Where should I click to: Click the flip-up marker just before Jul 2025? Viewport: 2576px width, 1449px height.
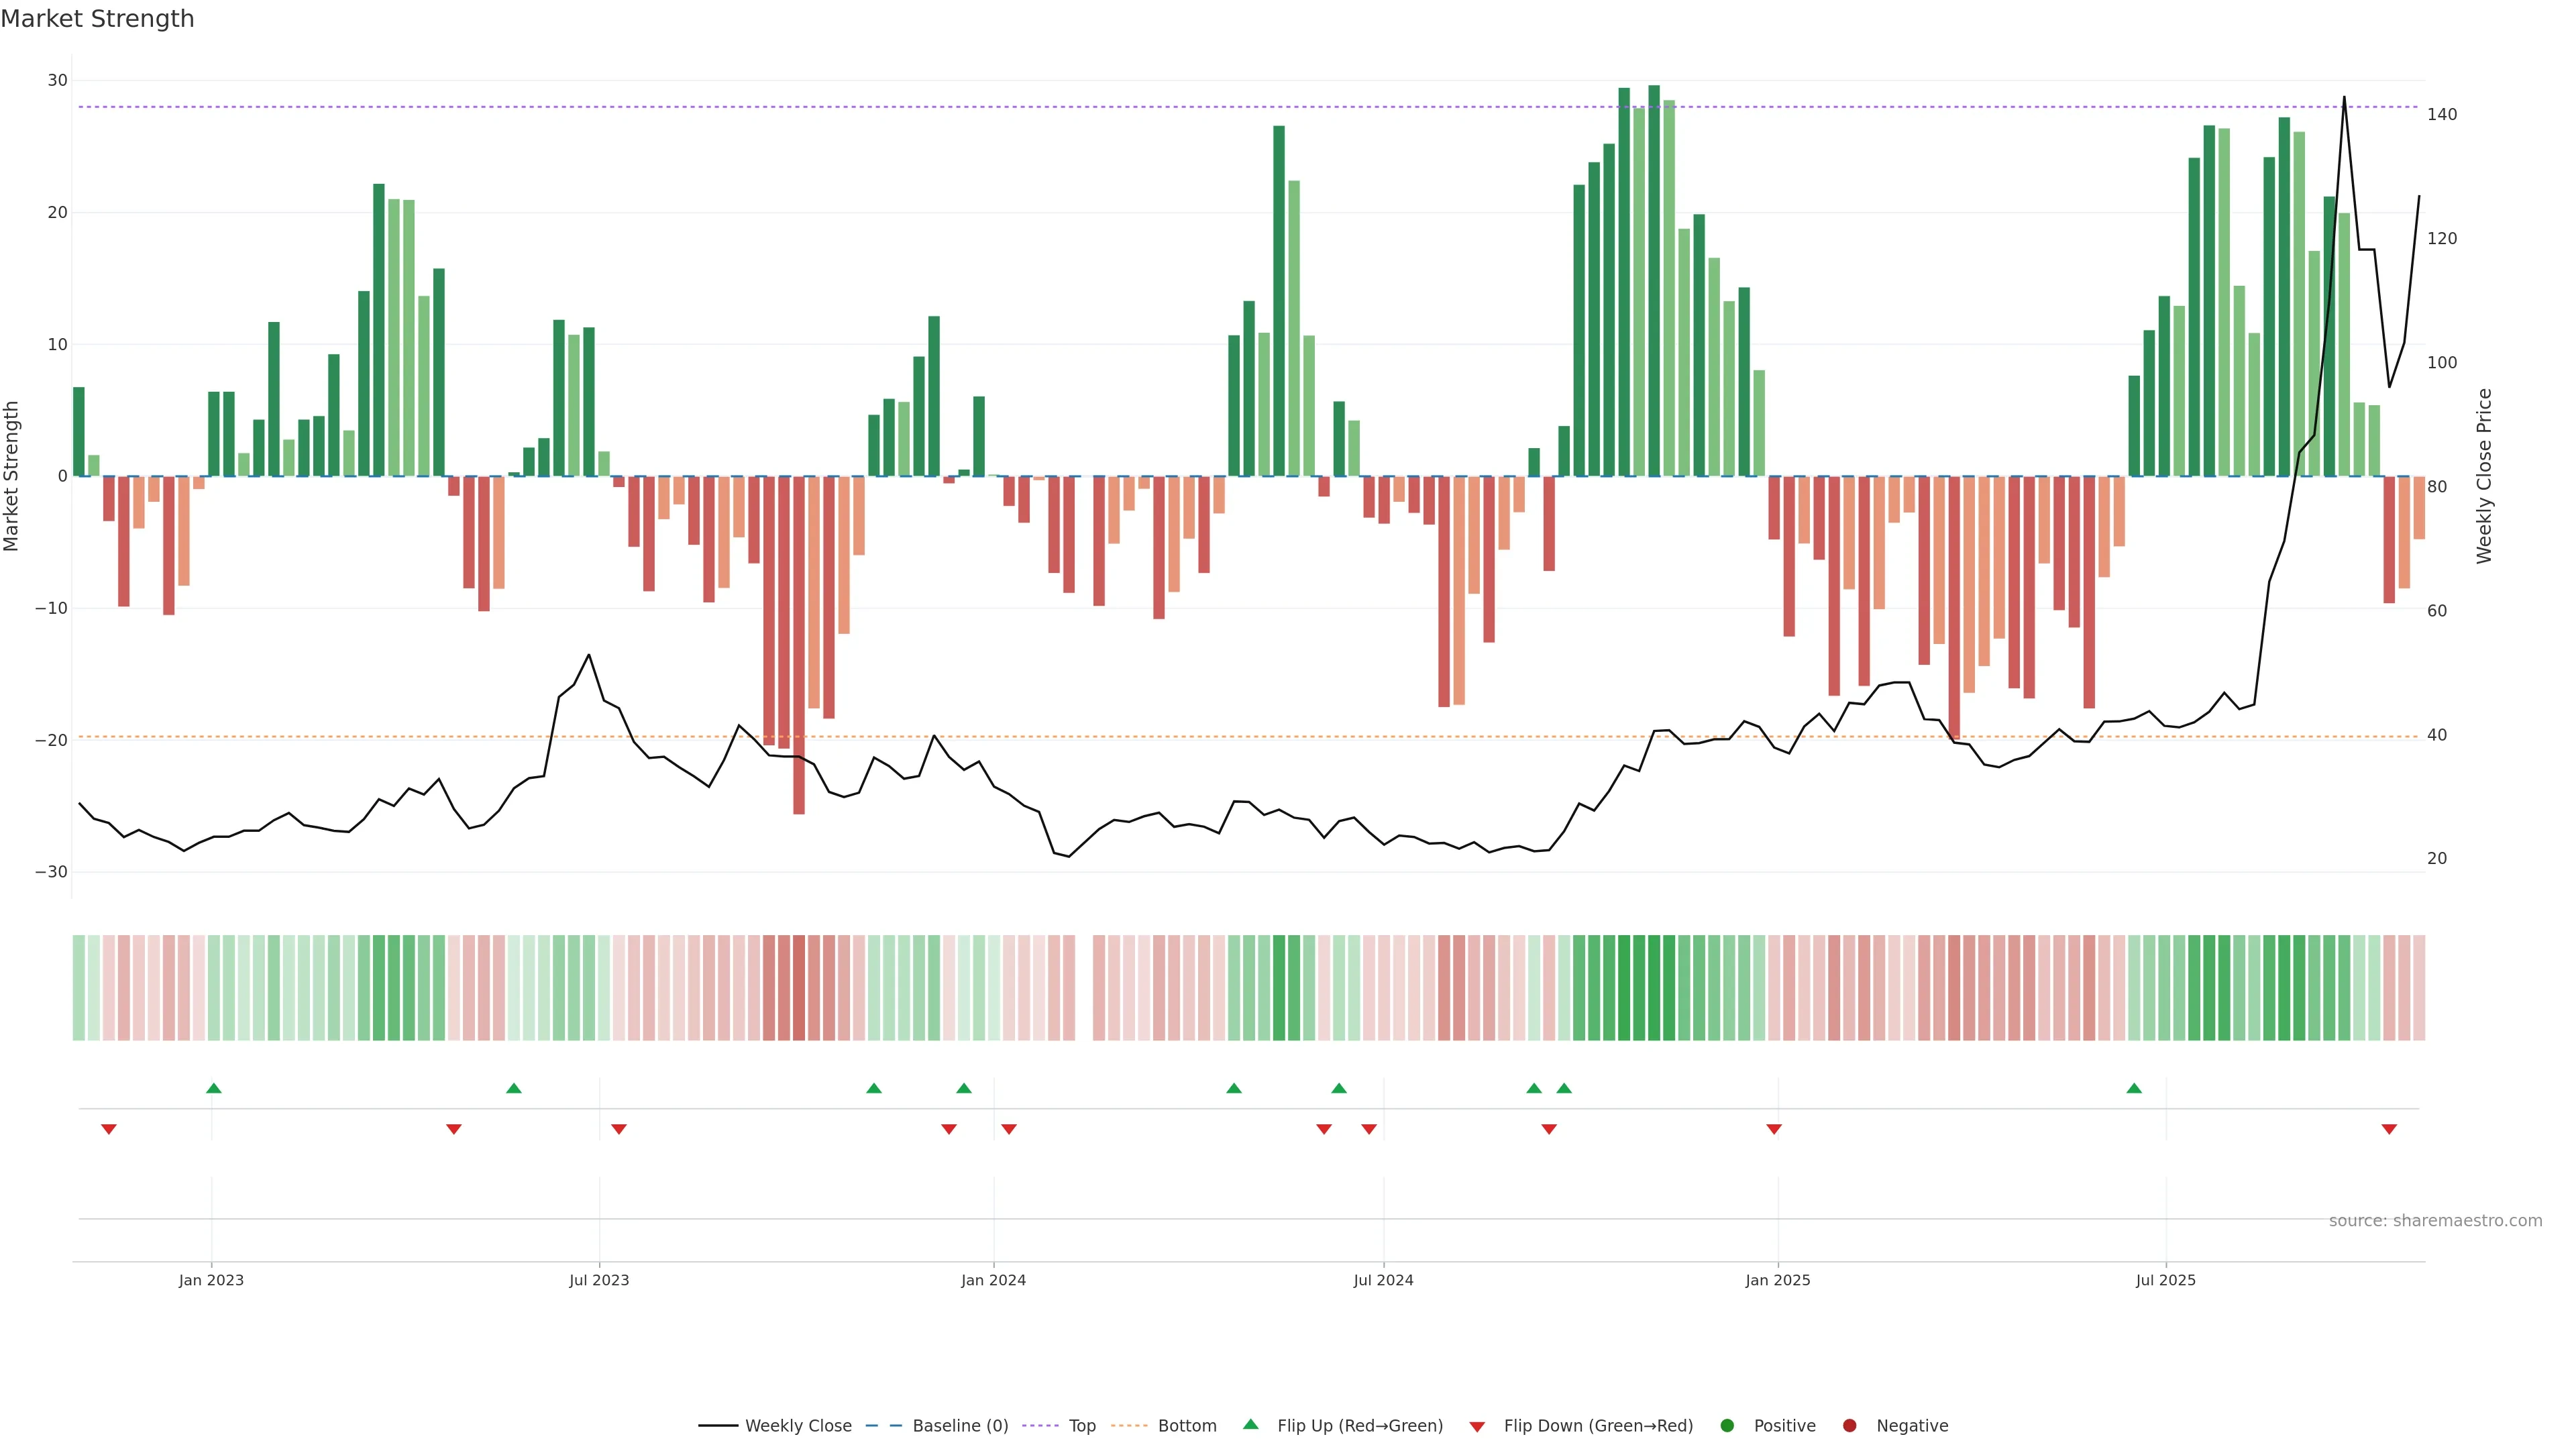coord(2134,1088)
